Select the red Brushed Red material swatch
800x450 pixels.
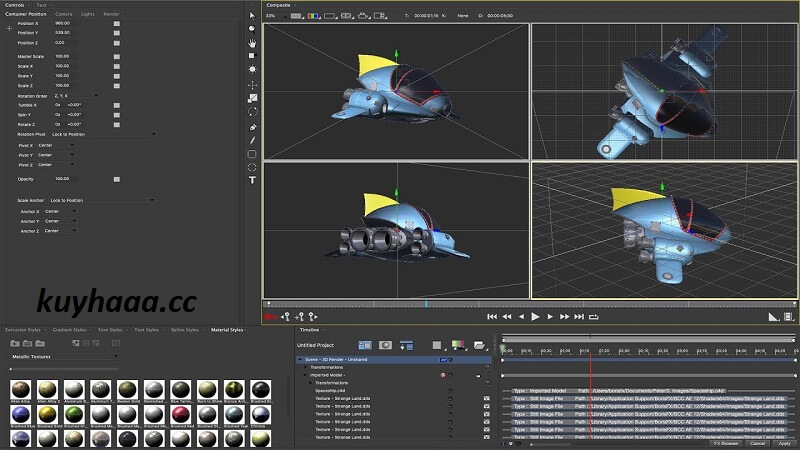(181, 414)
